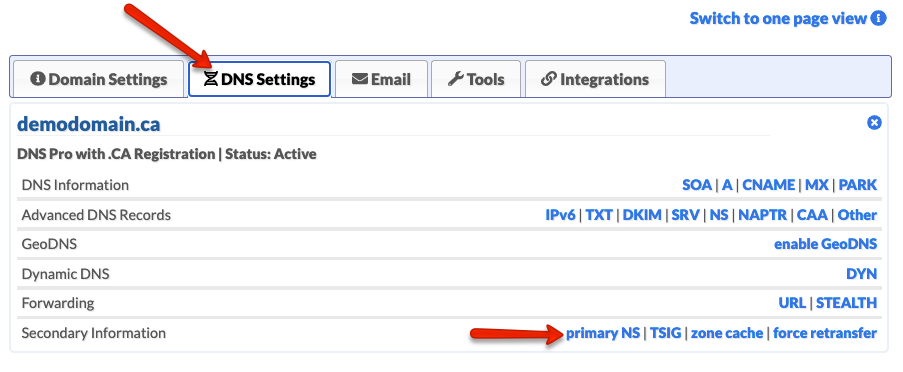
Task: Open the Tools tab
Action: 476,79
